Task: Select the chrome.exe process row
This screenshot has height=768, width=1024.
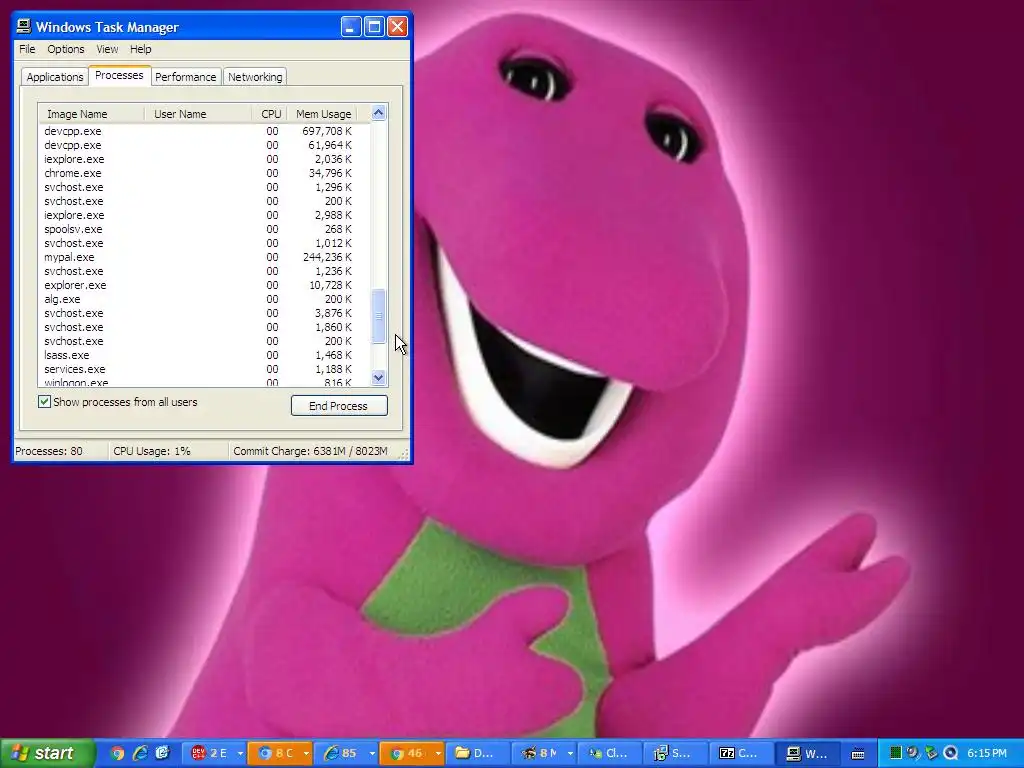Action: coord(204,173)
